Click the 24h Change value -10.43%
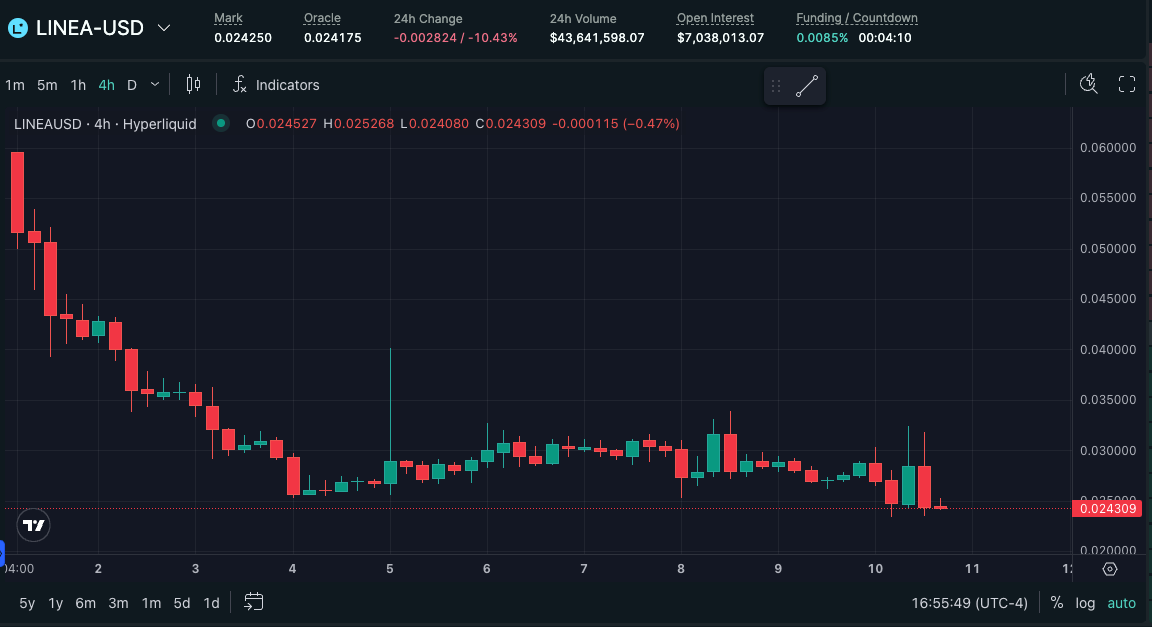Screen dimensions: 1152x627 [492, 37]
